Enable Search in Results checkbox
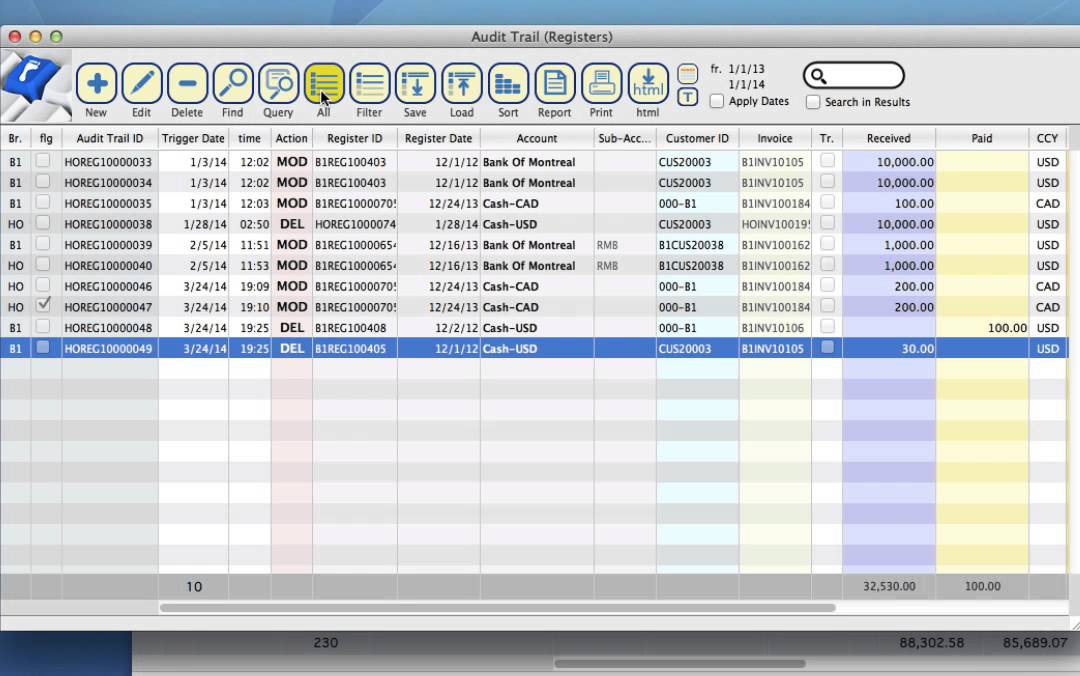Image resolution: width=1080 pixels, height=676 pixels. [813, 102]
